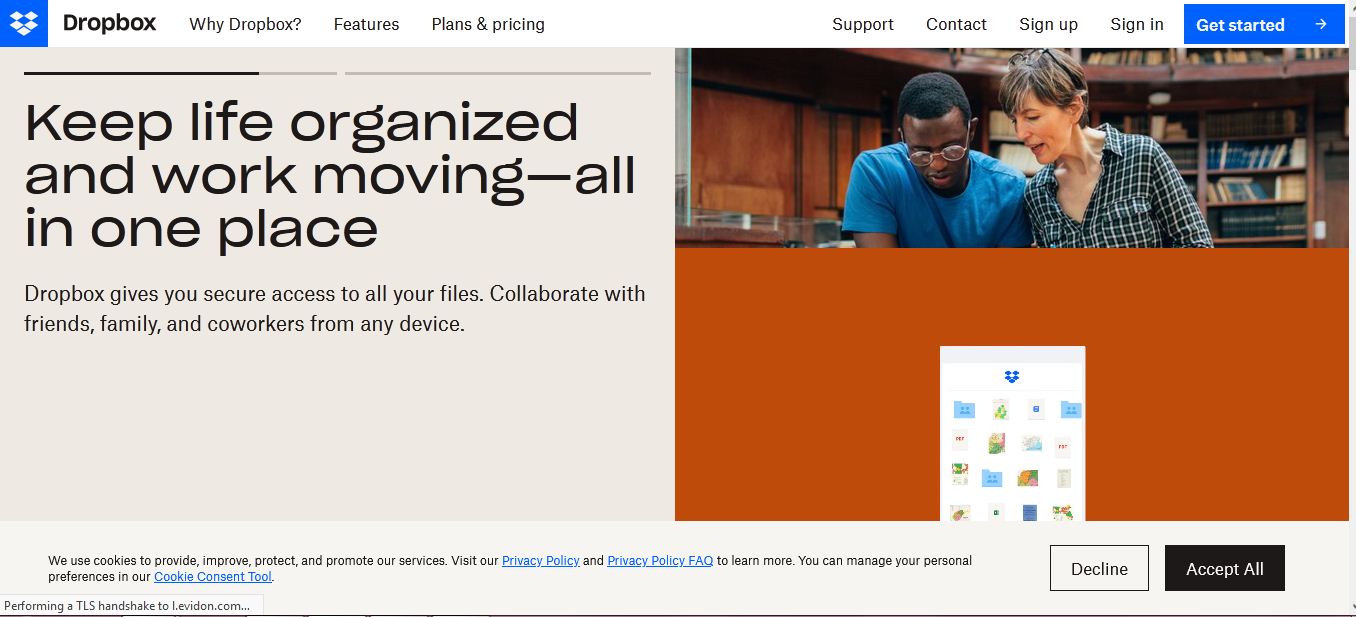Click the library photo of two people
1356x617 pixels.
[x=1012, y=147]
